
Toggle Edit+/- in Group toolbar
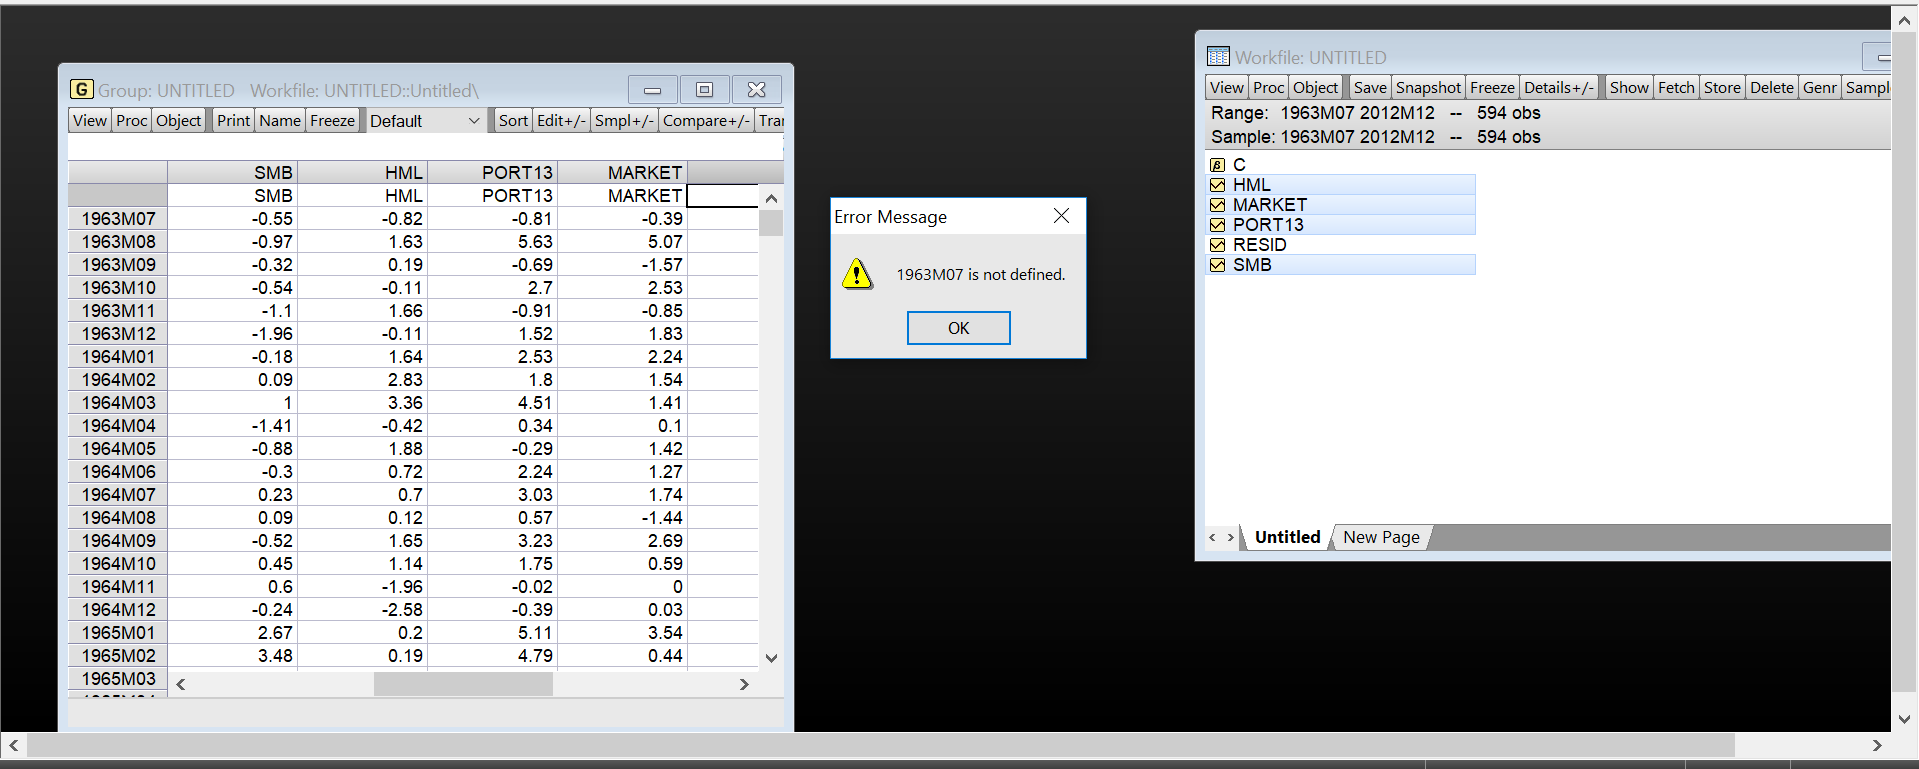[561, 121]
